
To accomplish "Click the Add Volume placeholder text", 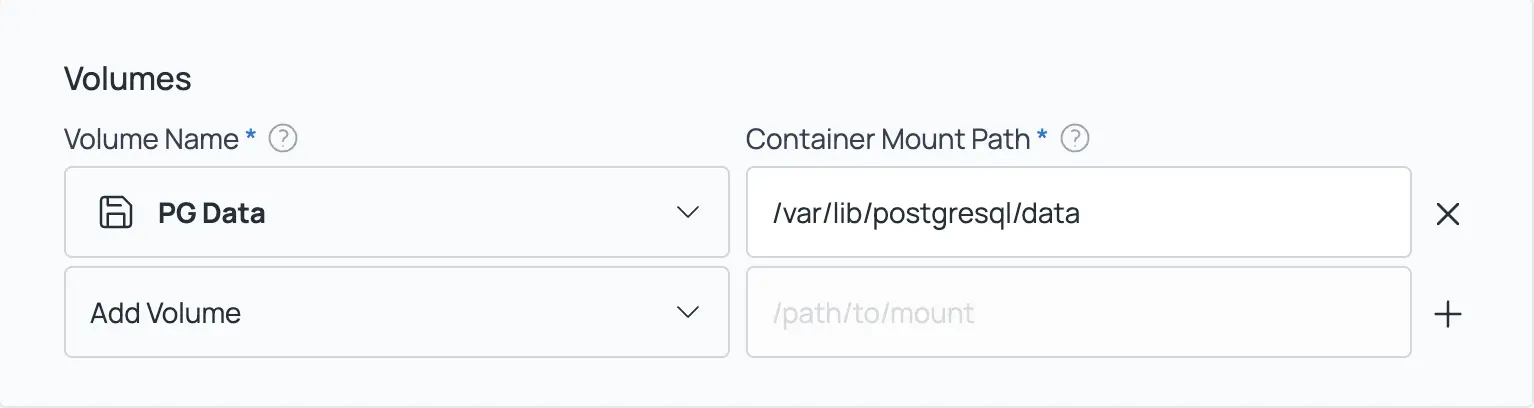I will 165,314.
